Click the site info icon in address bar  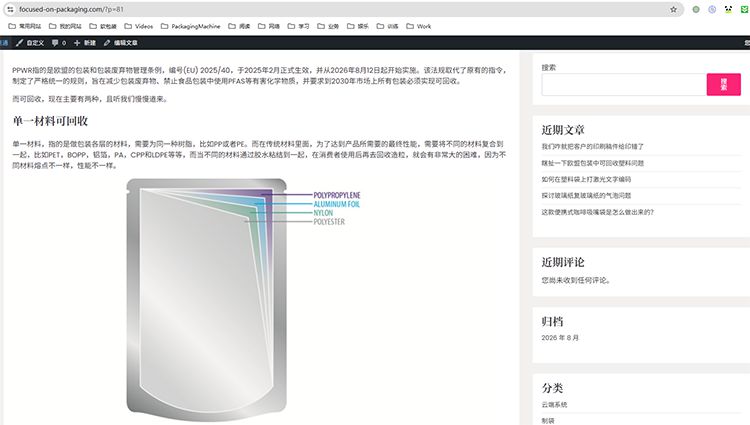[x=10, y=9]
